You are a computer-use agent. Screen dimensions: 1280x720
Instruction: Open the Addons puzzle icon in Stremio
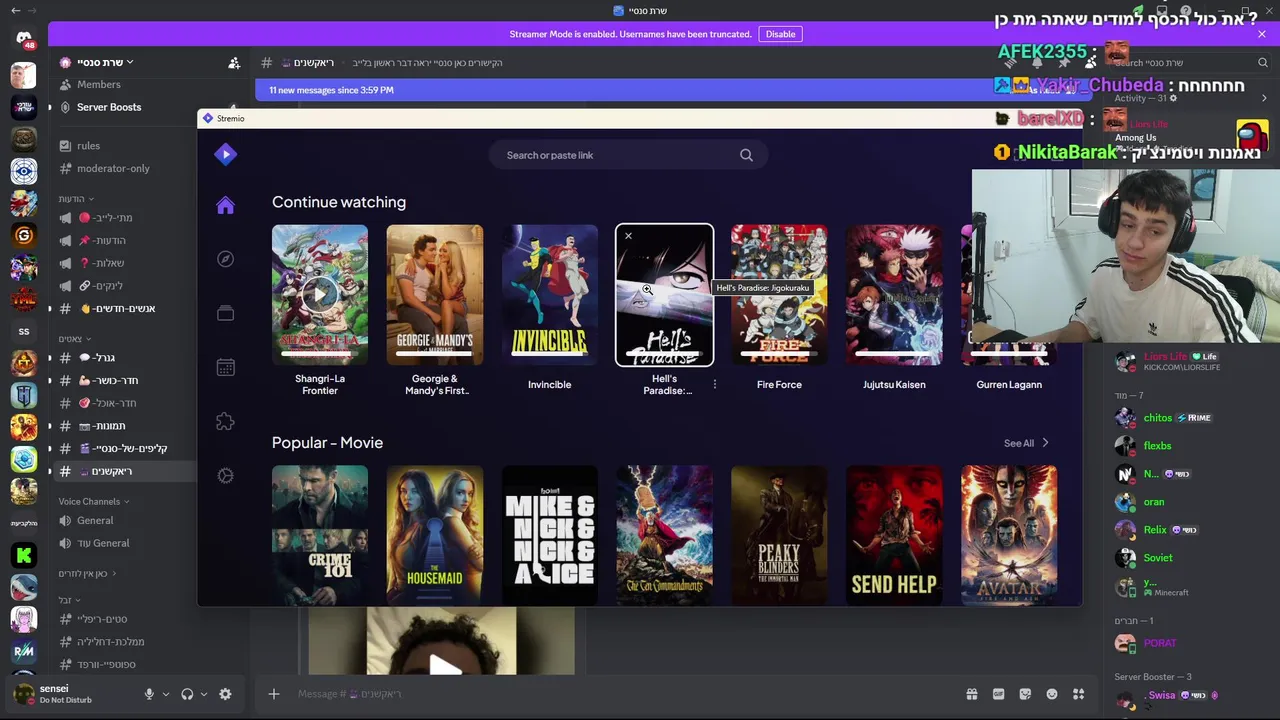(225, 422)
